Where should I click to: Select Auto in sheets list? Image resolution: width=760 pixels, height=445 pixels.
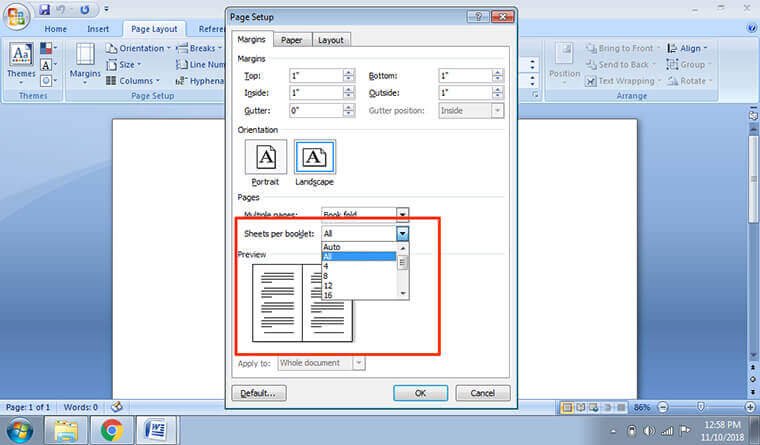coord(359,247)
